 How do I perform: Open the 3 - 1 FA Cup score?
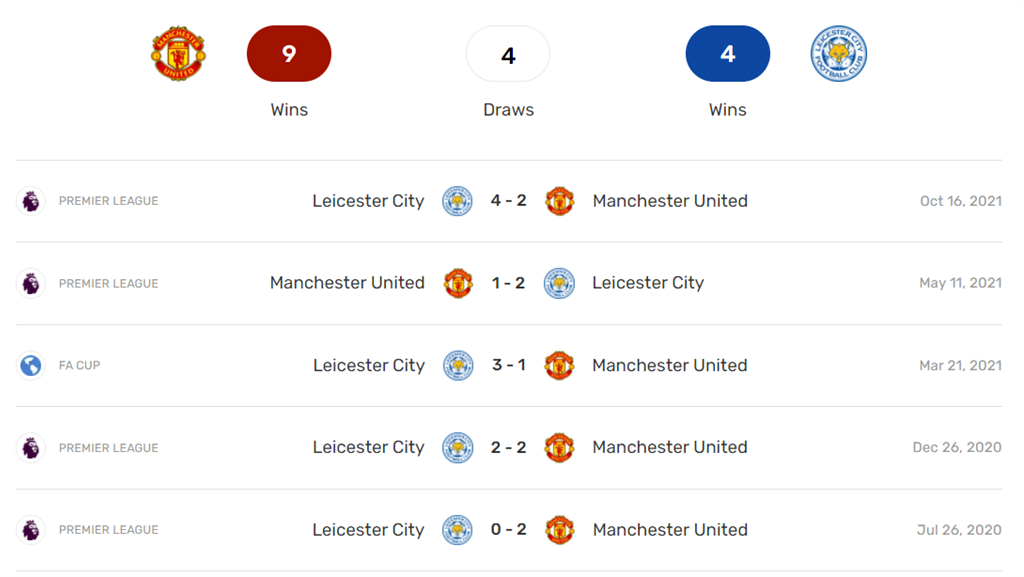(x=508, y=366)
